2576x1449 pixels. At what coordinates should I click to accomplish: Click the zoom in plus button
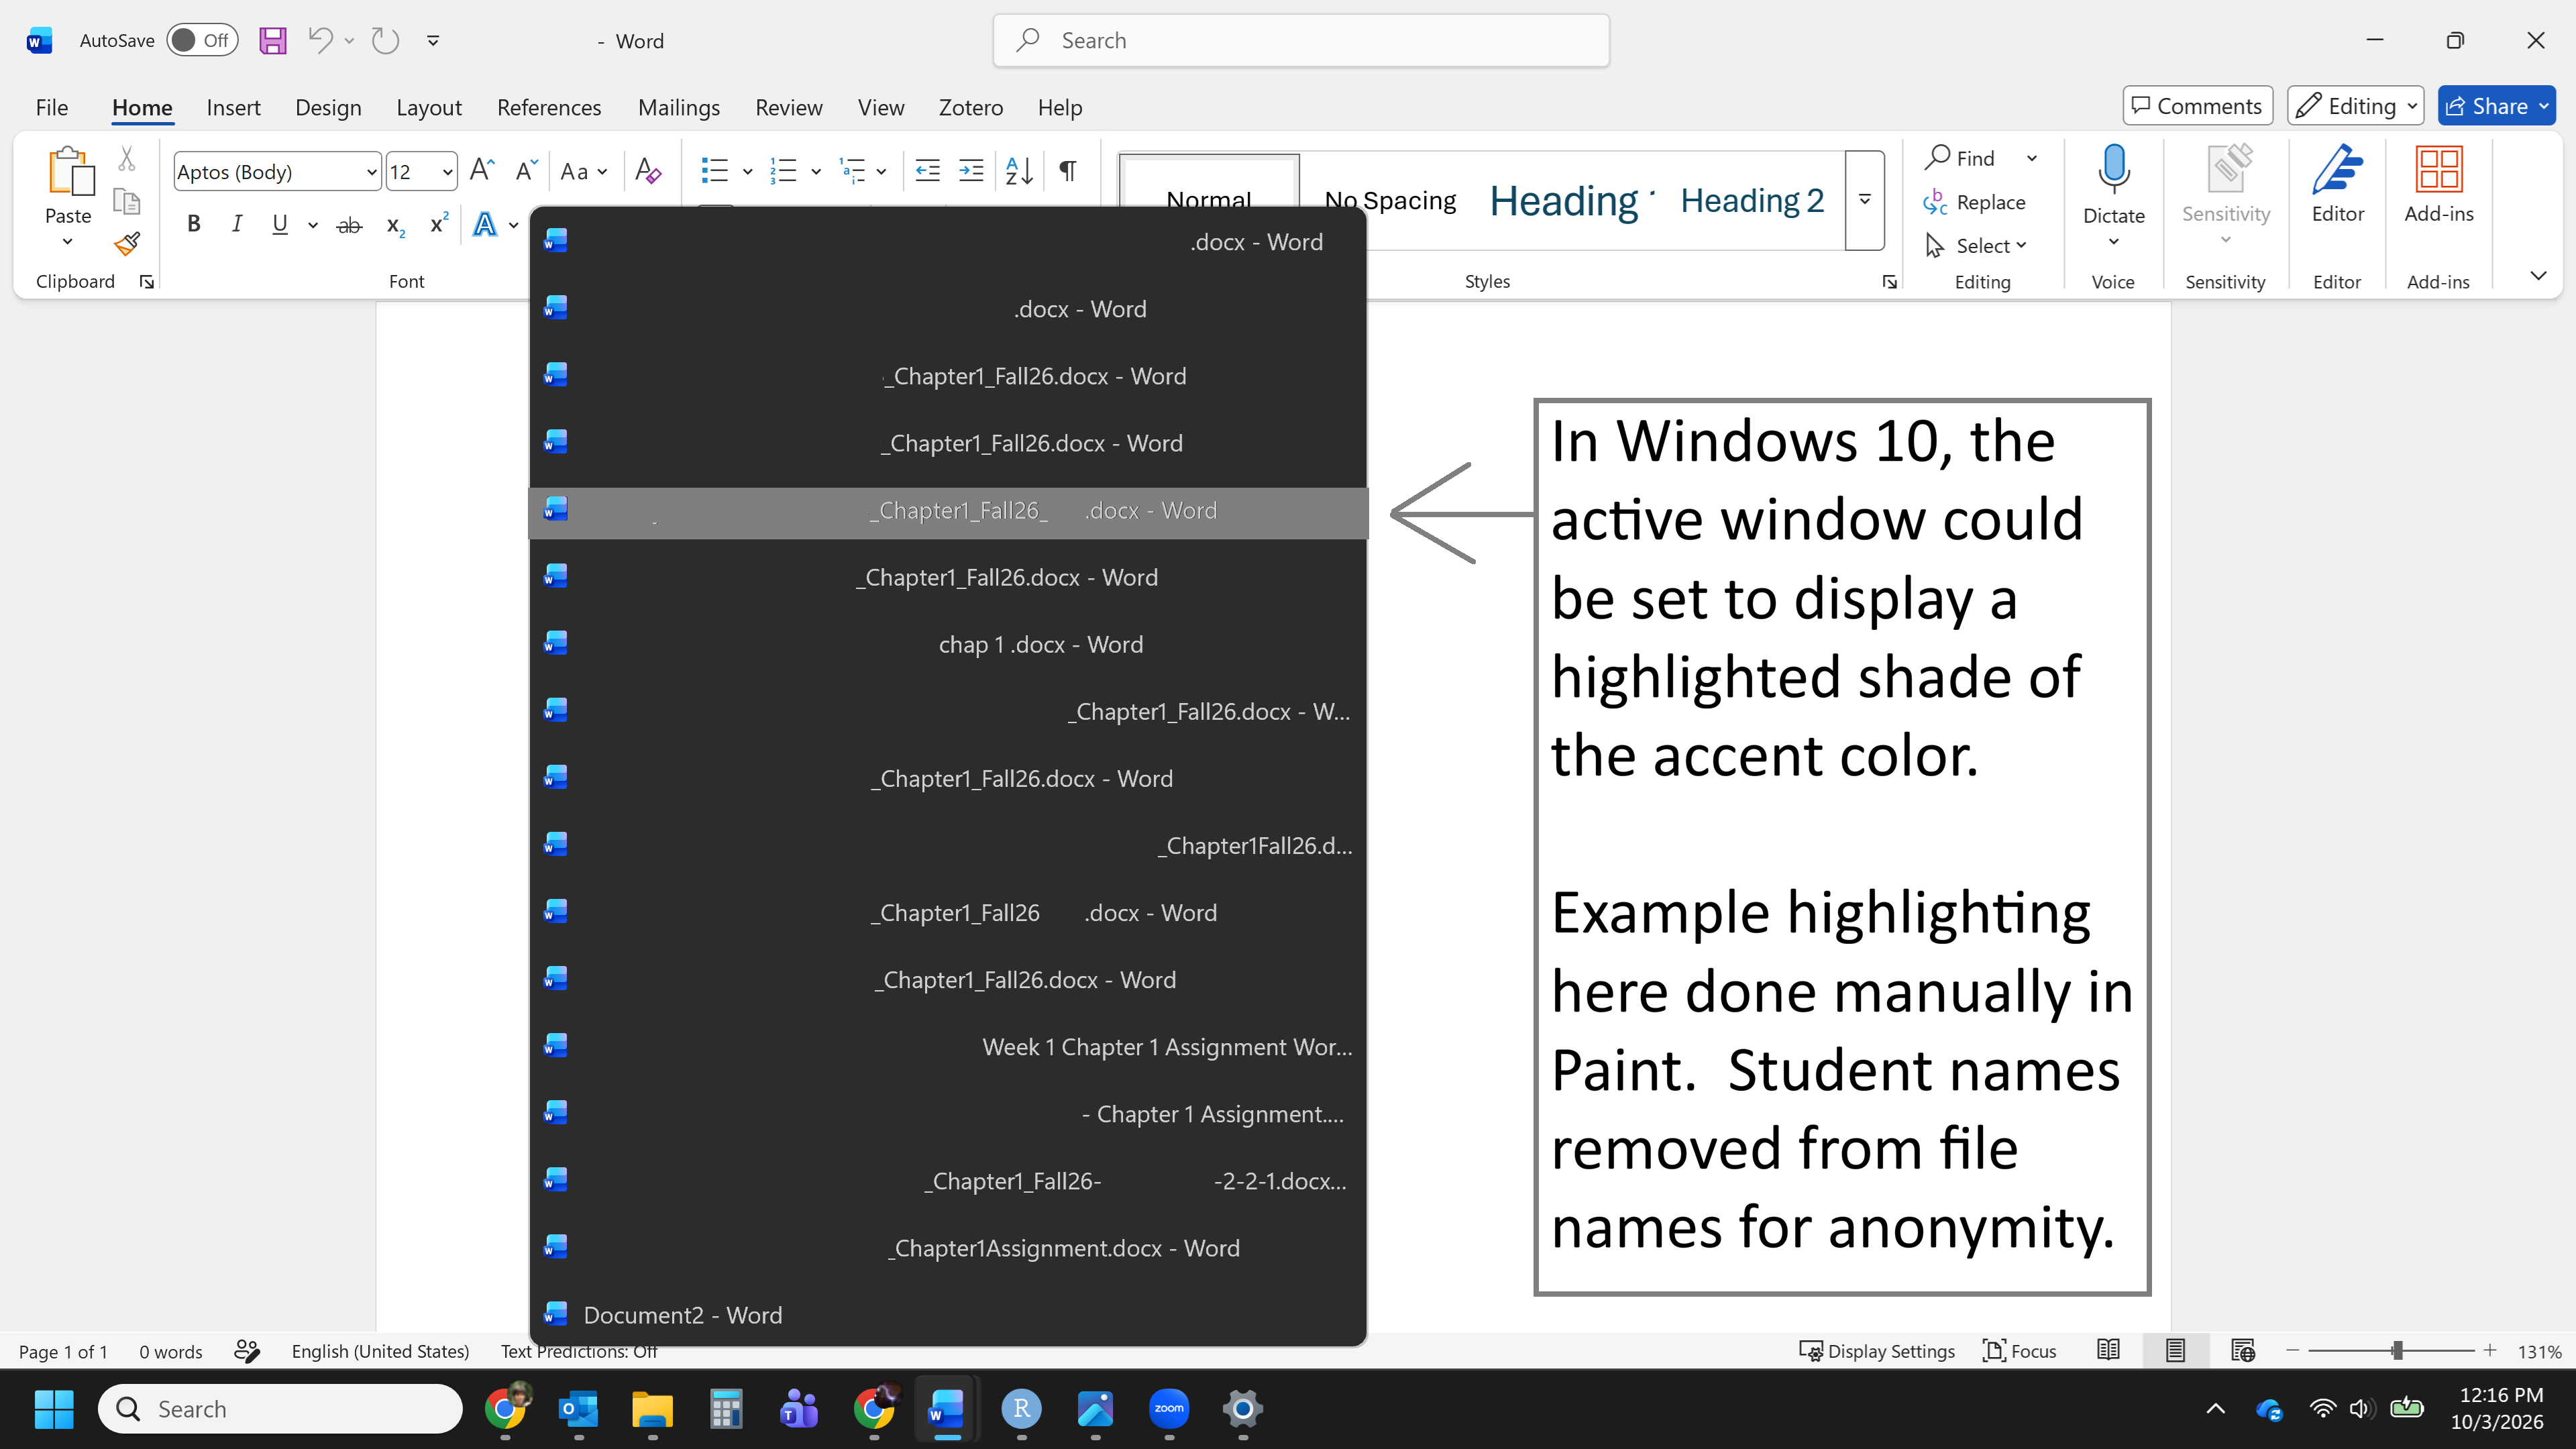click(2490, 1351)
